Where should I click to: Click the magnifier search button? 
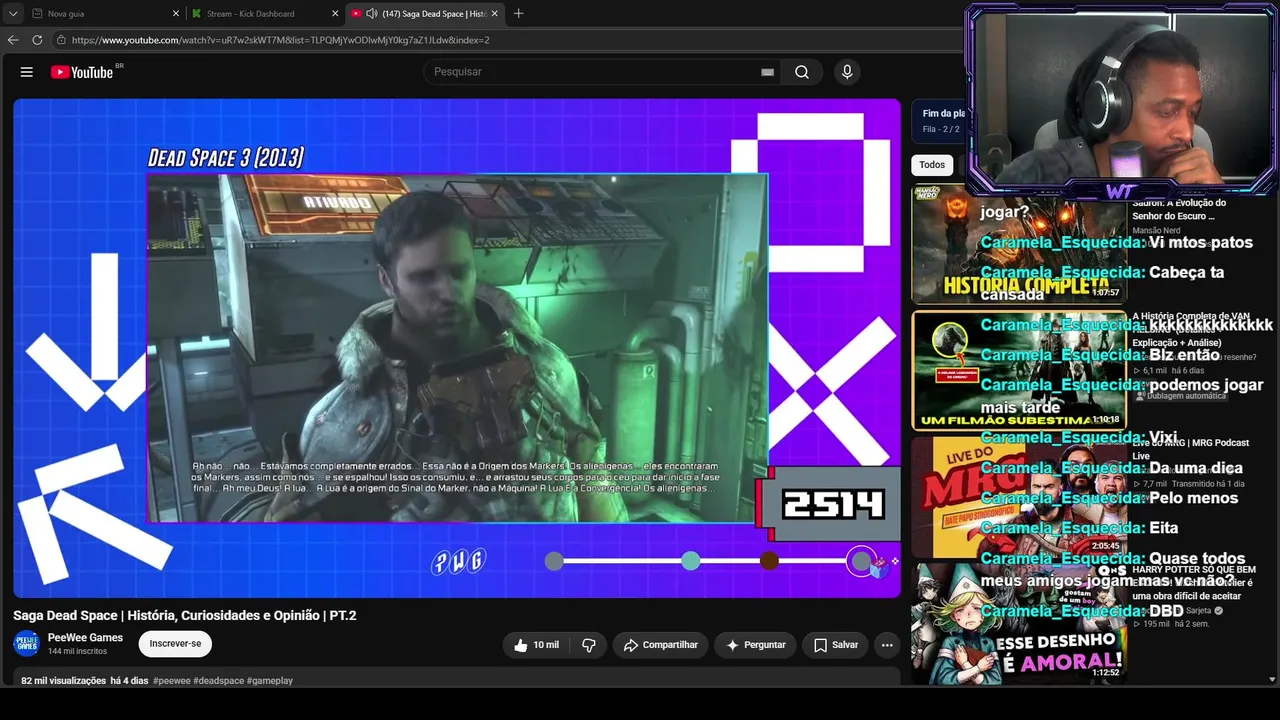click(802, 72)
